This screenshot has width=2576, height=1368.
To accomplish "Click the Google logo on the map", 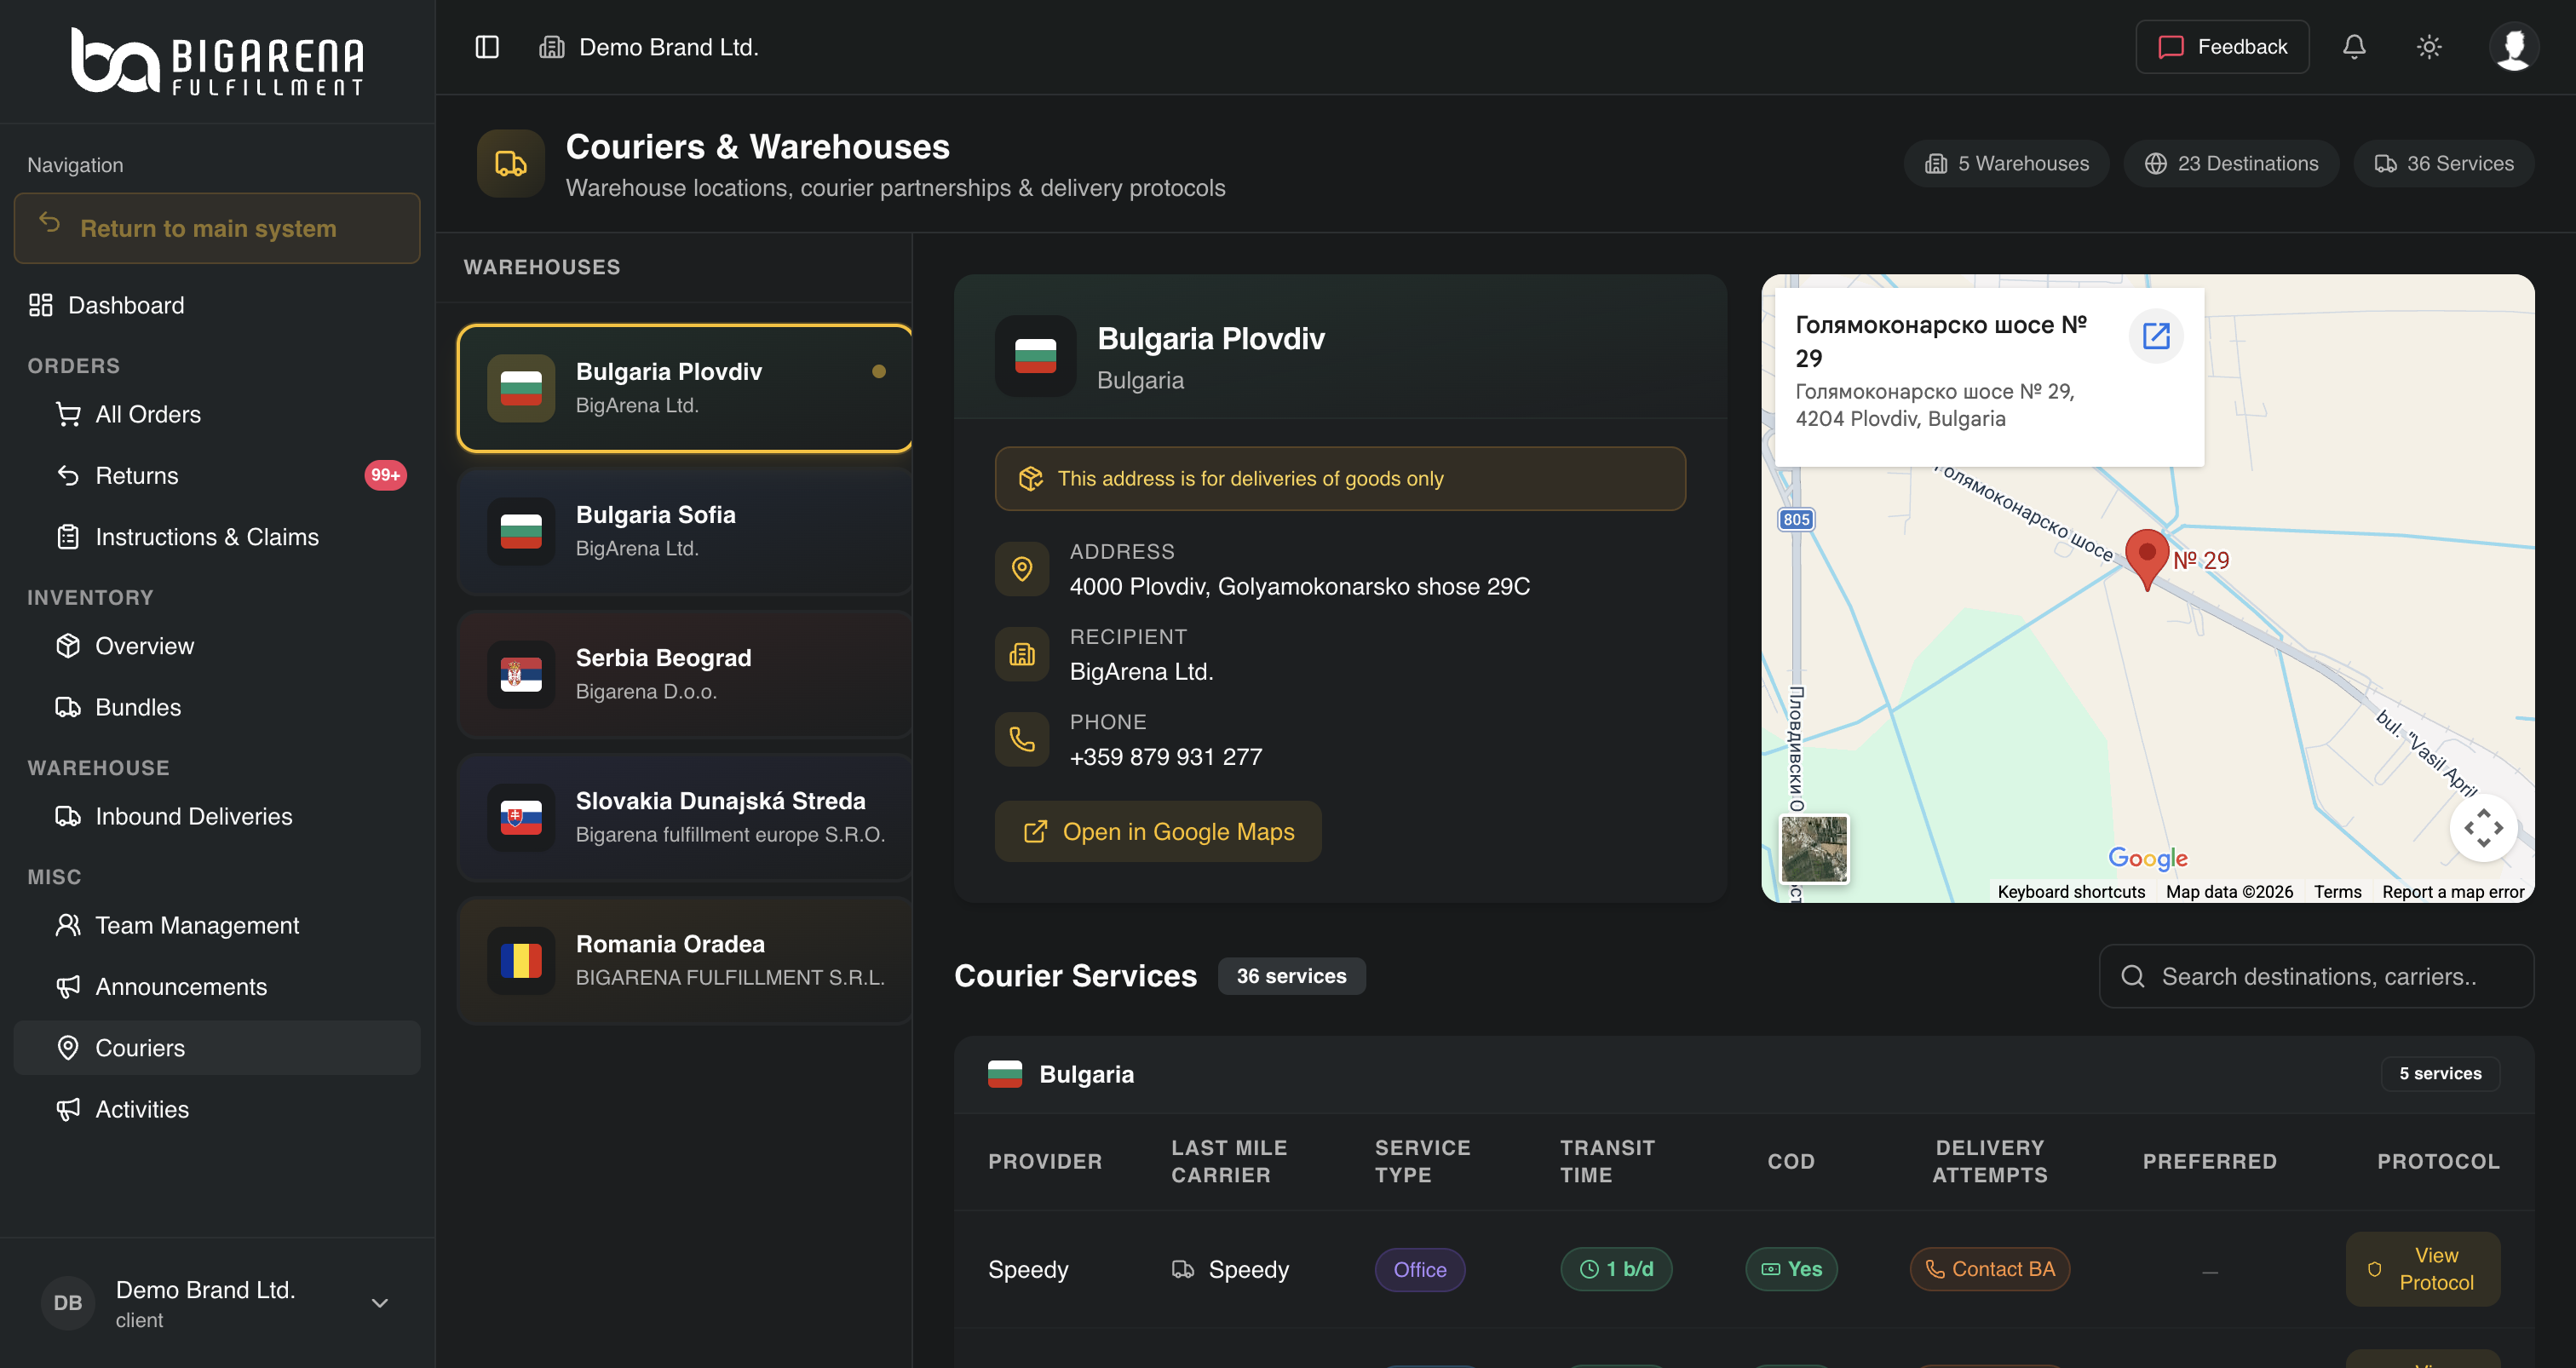I will pyautogui.click(x=2148, y=858).
